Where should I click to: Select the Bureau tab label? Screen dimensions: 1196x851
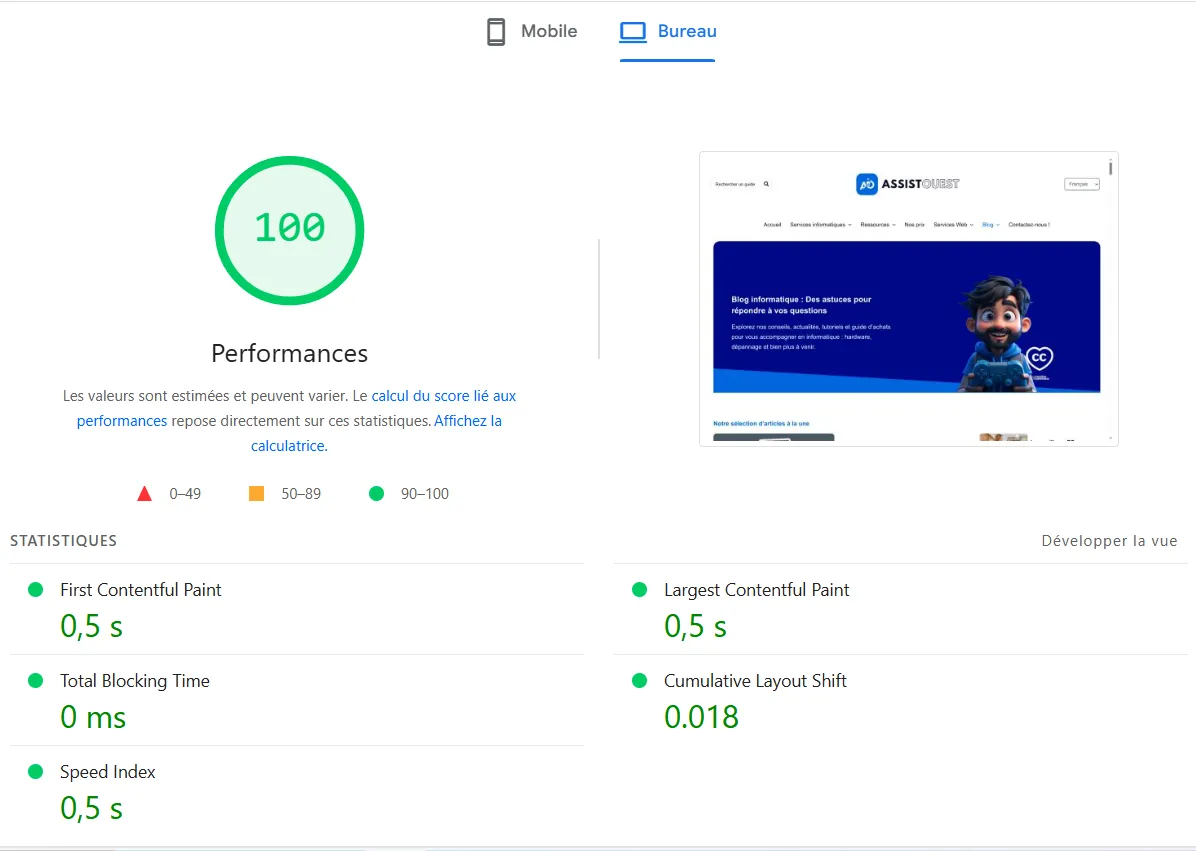(687, 32)
